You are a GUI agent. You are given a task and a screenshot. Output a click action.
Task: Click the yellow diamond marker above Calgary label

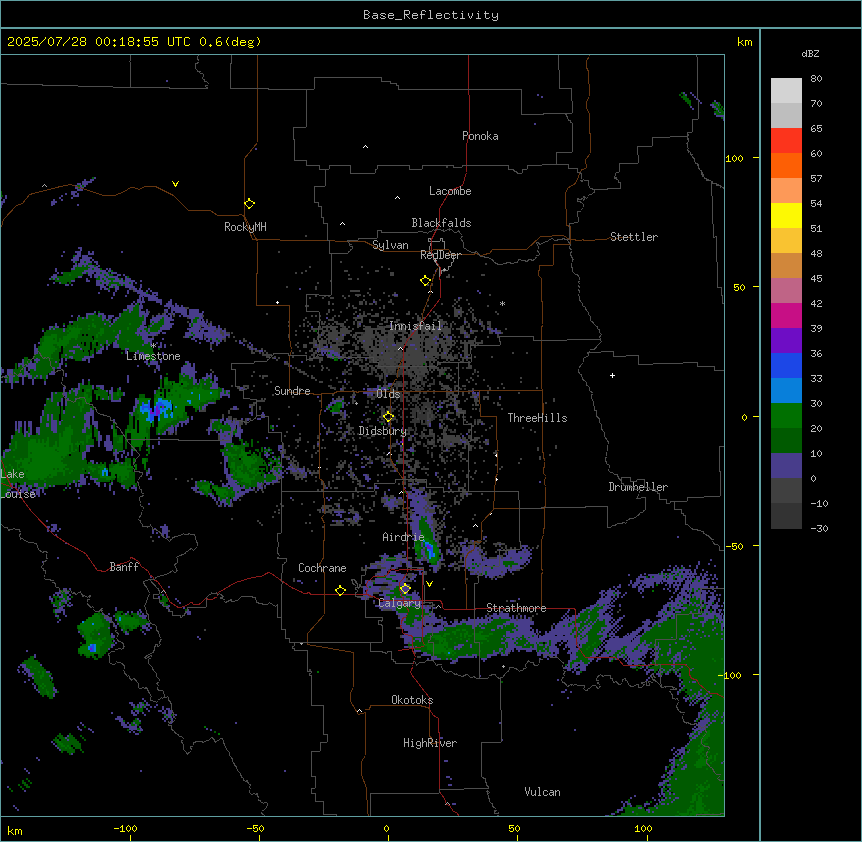405,589
